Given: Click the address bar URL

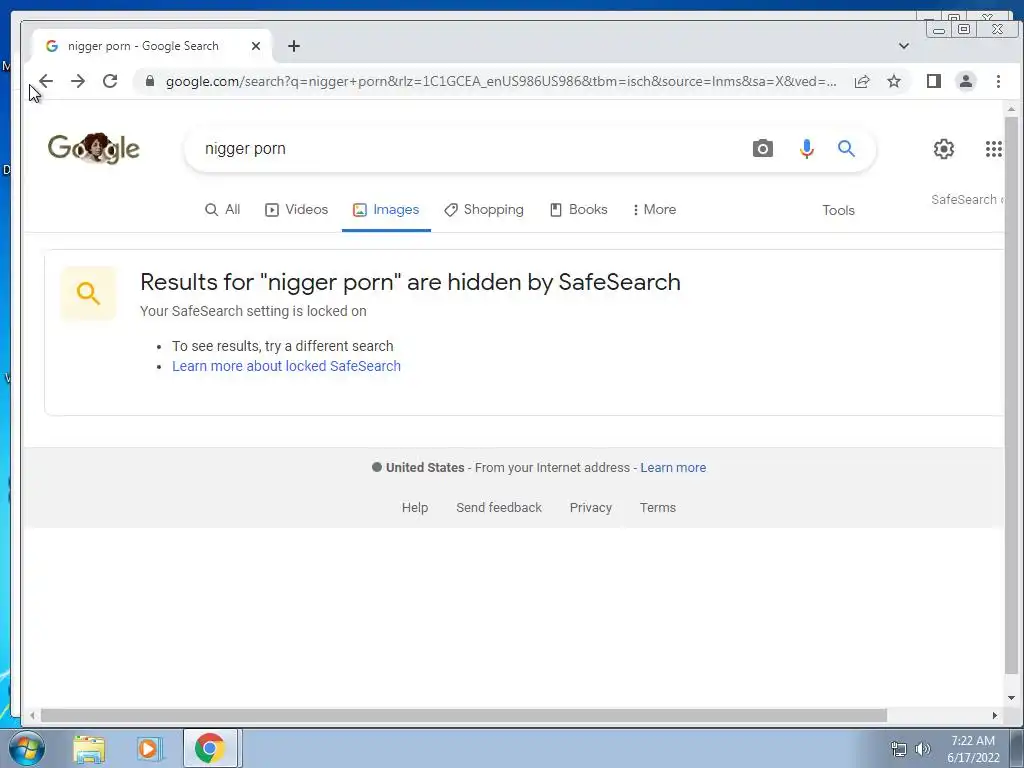Looking at the screenshot, I should 501,81.
